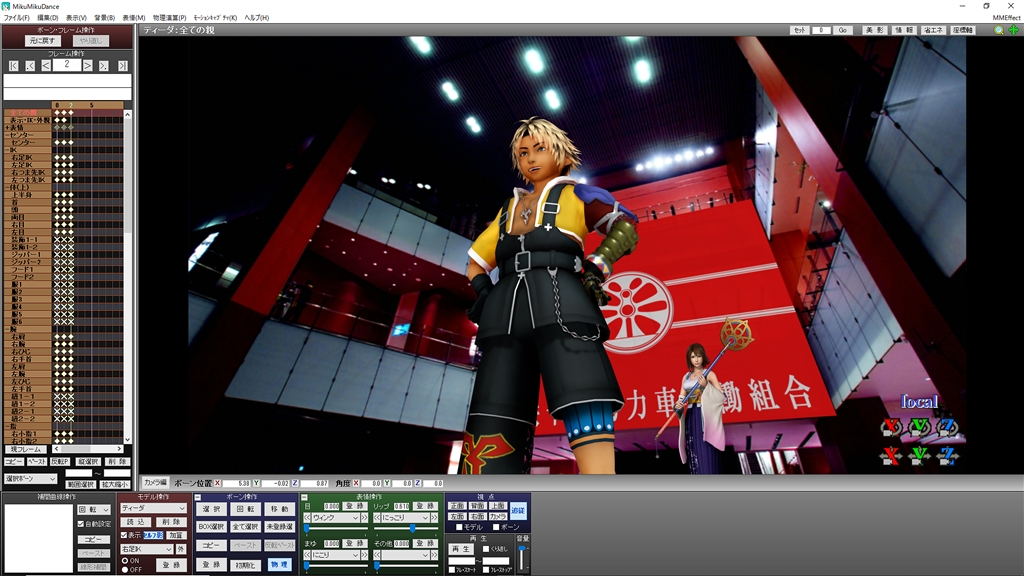This screenshot has height=576, width=1024.
Task: Go to the next keyframe
Action: pyautogui.click(x=104, y=65)
